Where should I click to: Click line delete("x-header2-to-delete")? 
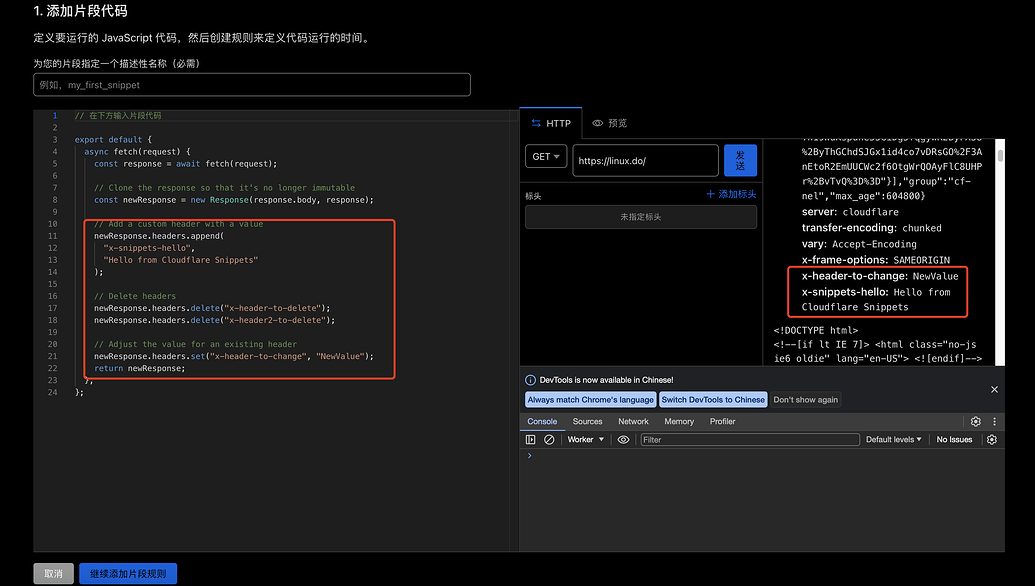215,319
